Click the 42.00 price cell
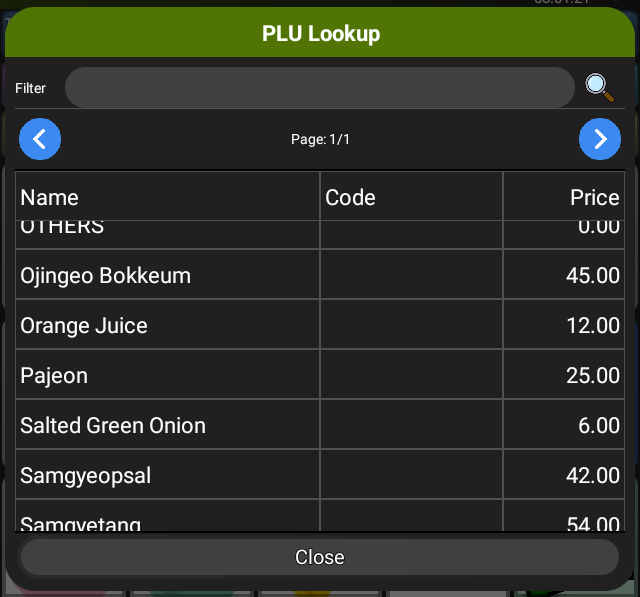The width and height of the screenshot is (640, 597). tap(592, 475)
